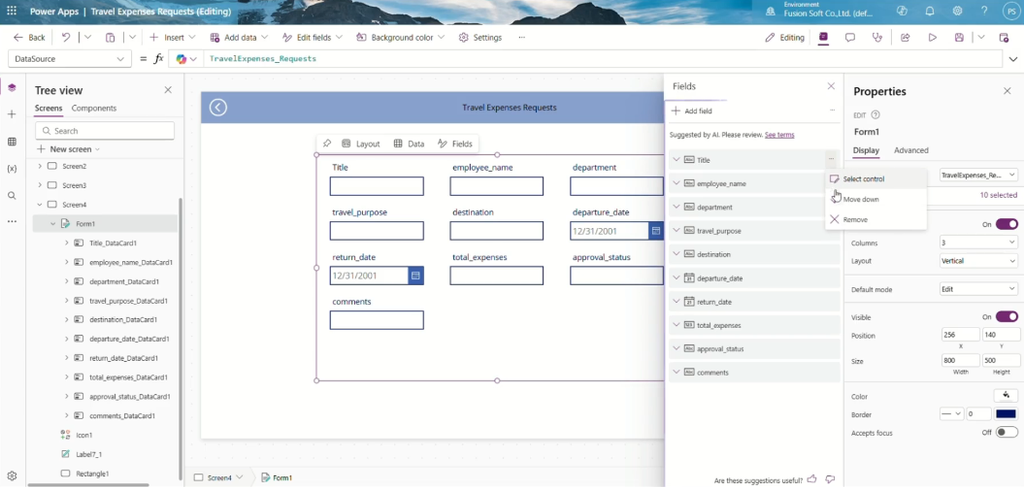Click the Save icon in top toolbar
This screenshot has width=1024, height=487.
point(959,38)
